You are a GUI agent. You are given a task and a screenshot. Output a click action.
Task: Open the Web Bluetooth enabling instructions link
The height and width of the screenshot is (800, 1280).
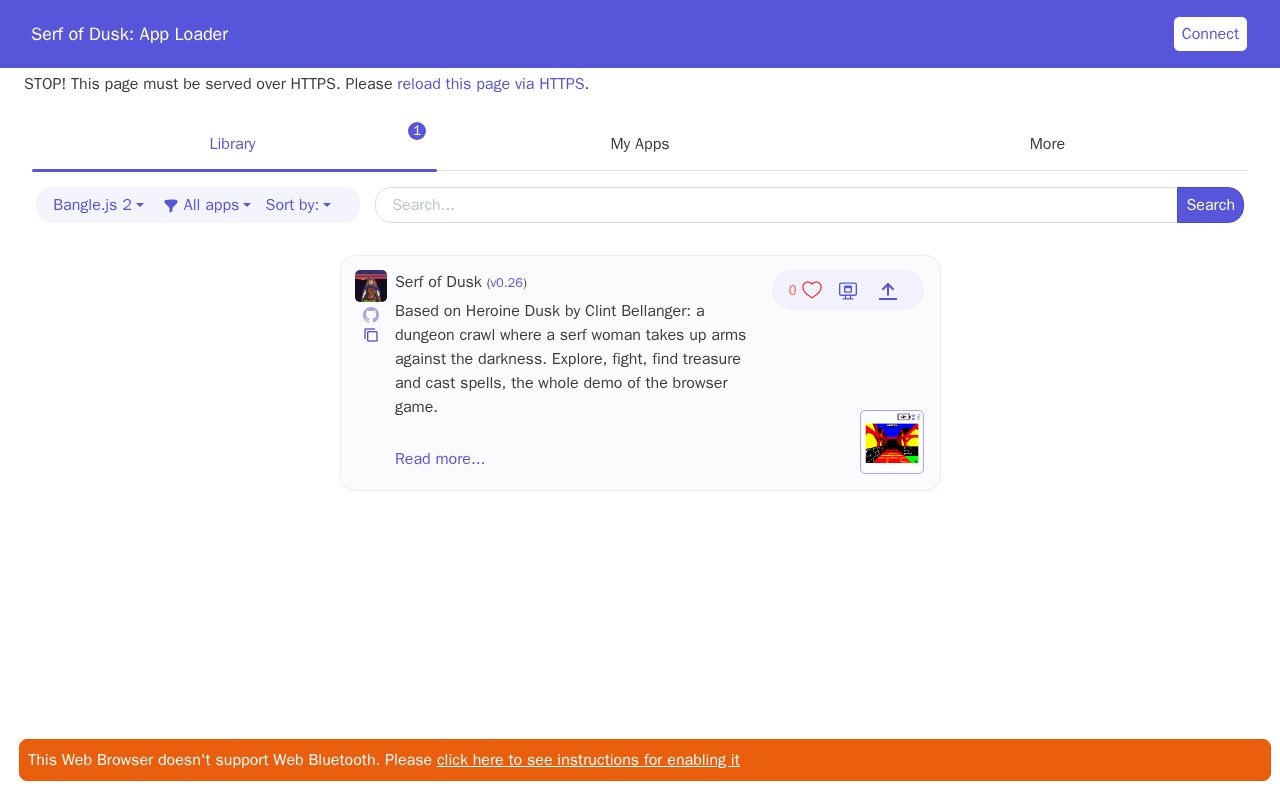click(588, 760)
